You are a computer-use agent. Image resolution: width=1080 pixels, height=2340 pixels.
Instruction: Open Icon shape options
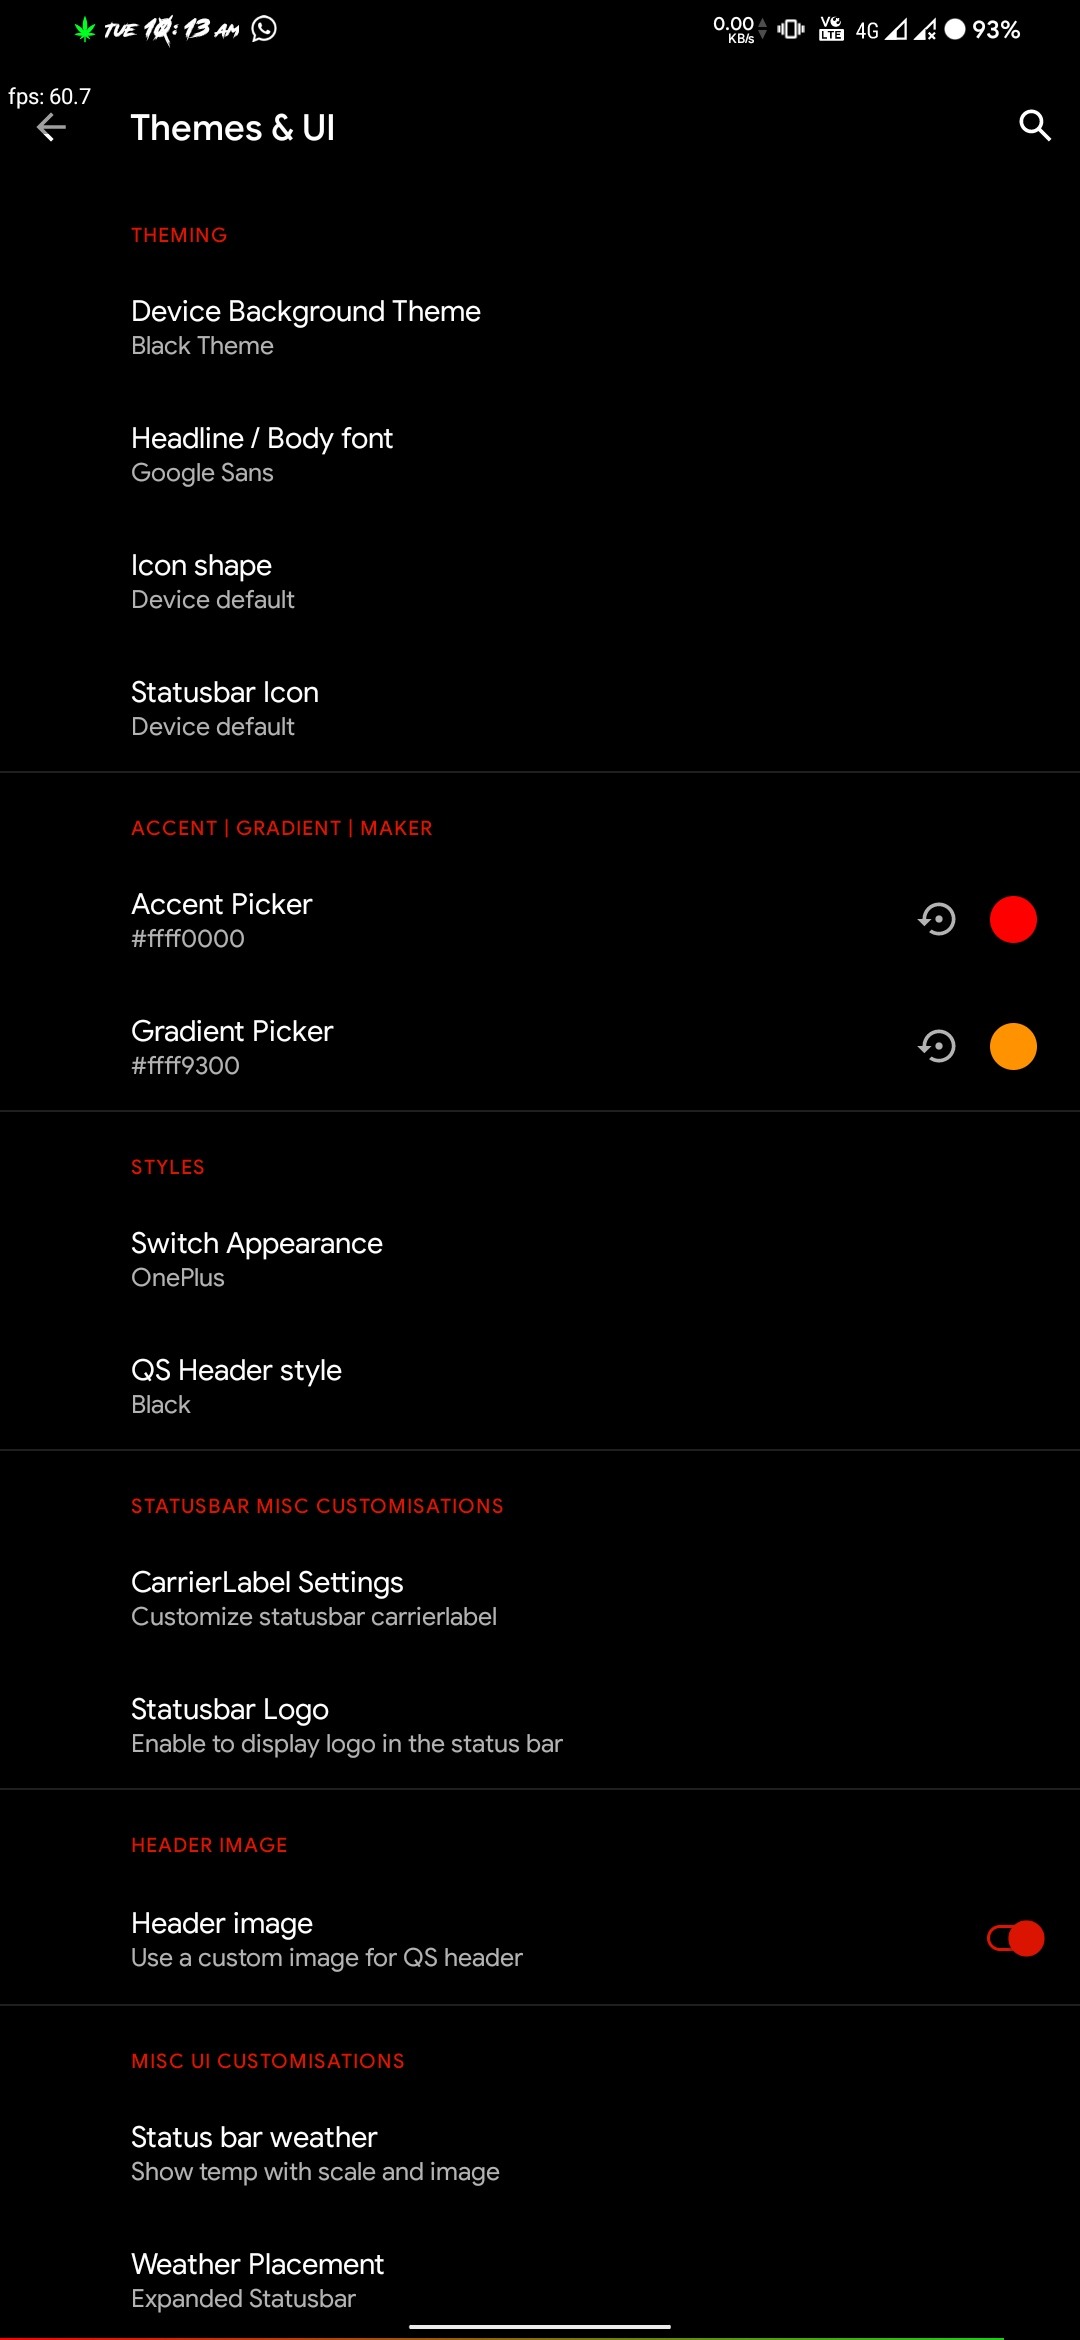pos(212,581)
